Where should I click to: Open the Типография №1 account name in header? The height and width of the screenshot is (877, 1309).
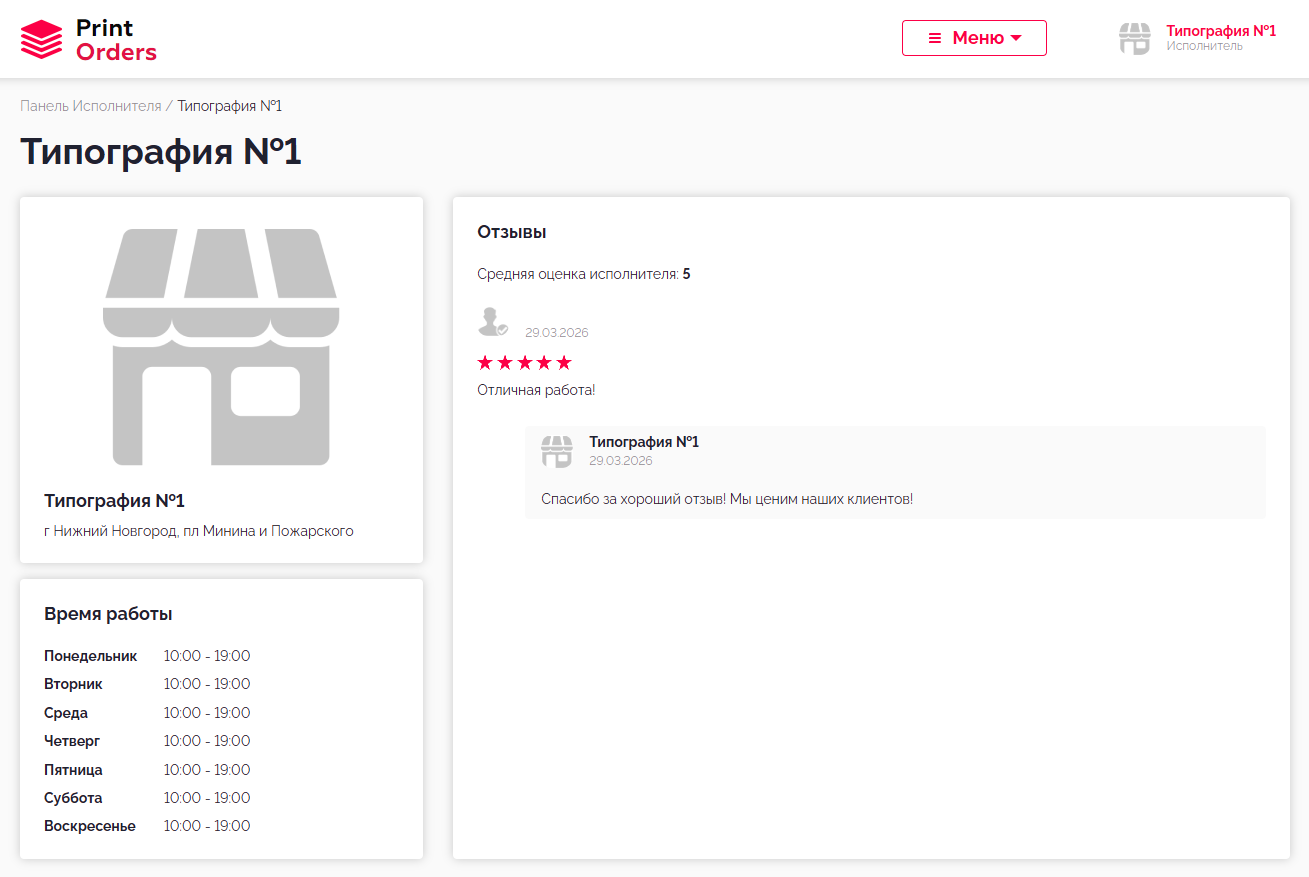tap(1220, 31)
